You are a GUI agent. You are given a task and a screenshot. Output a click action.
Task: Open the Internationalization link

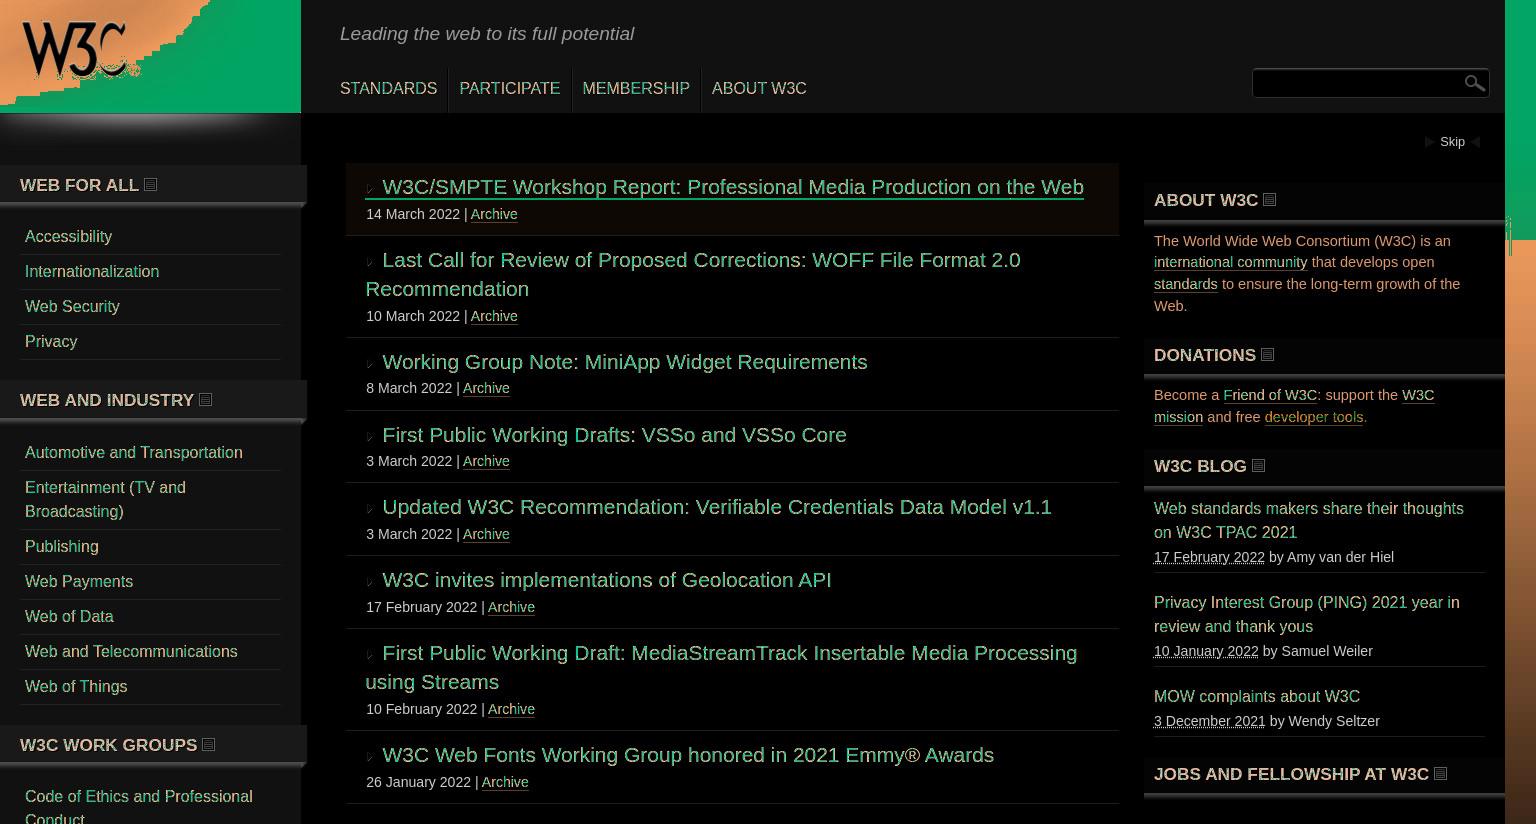(92, 271)
